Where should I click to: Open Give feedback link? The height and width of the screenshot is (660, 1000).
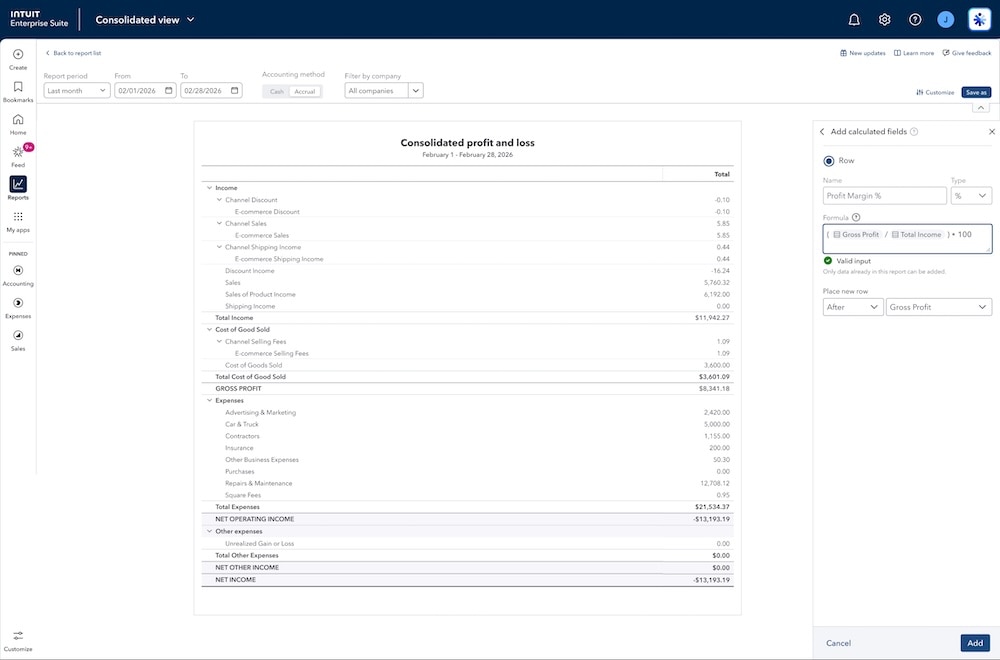[967, 53]
